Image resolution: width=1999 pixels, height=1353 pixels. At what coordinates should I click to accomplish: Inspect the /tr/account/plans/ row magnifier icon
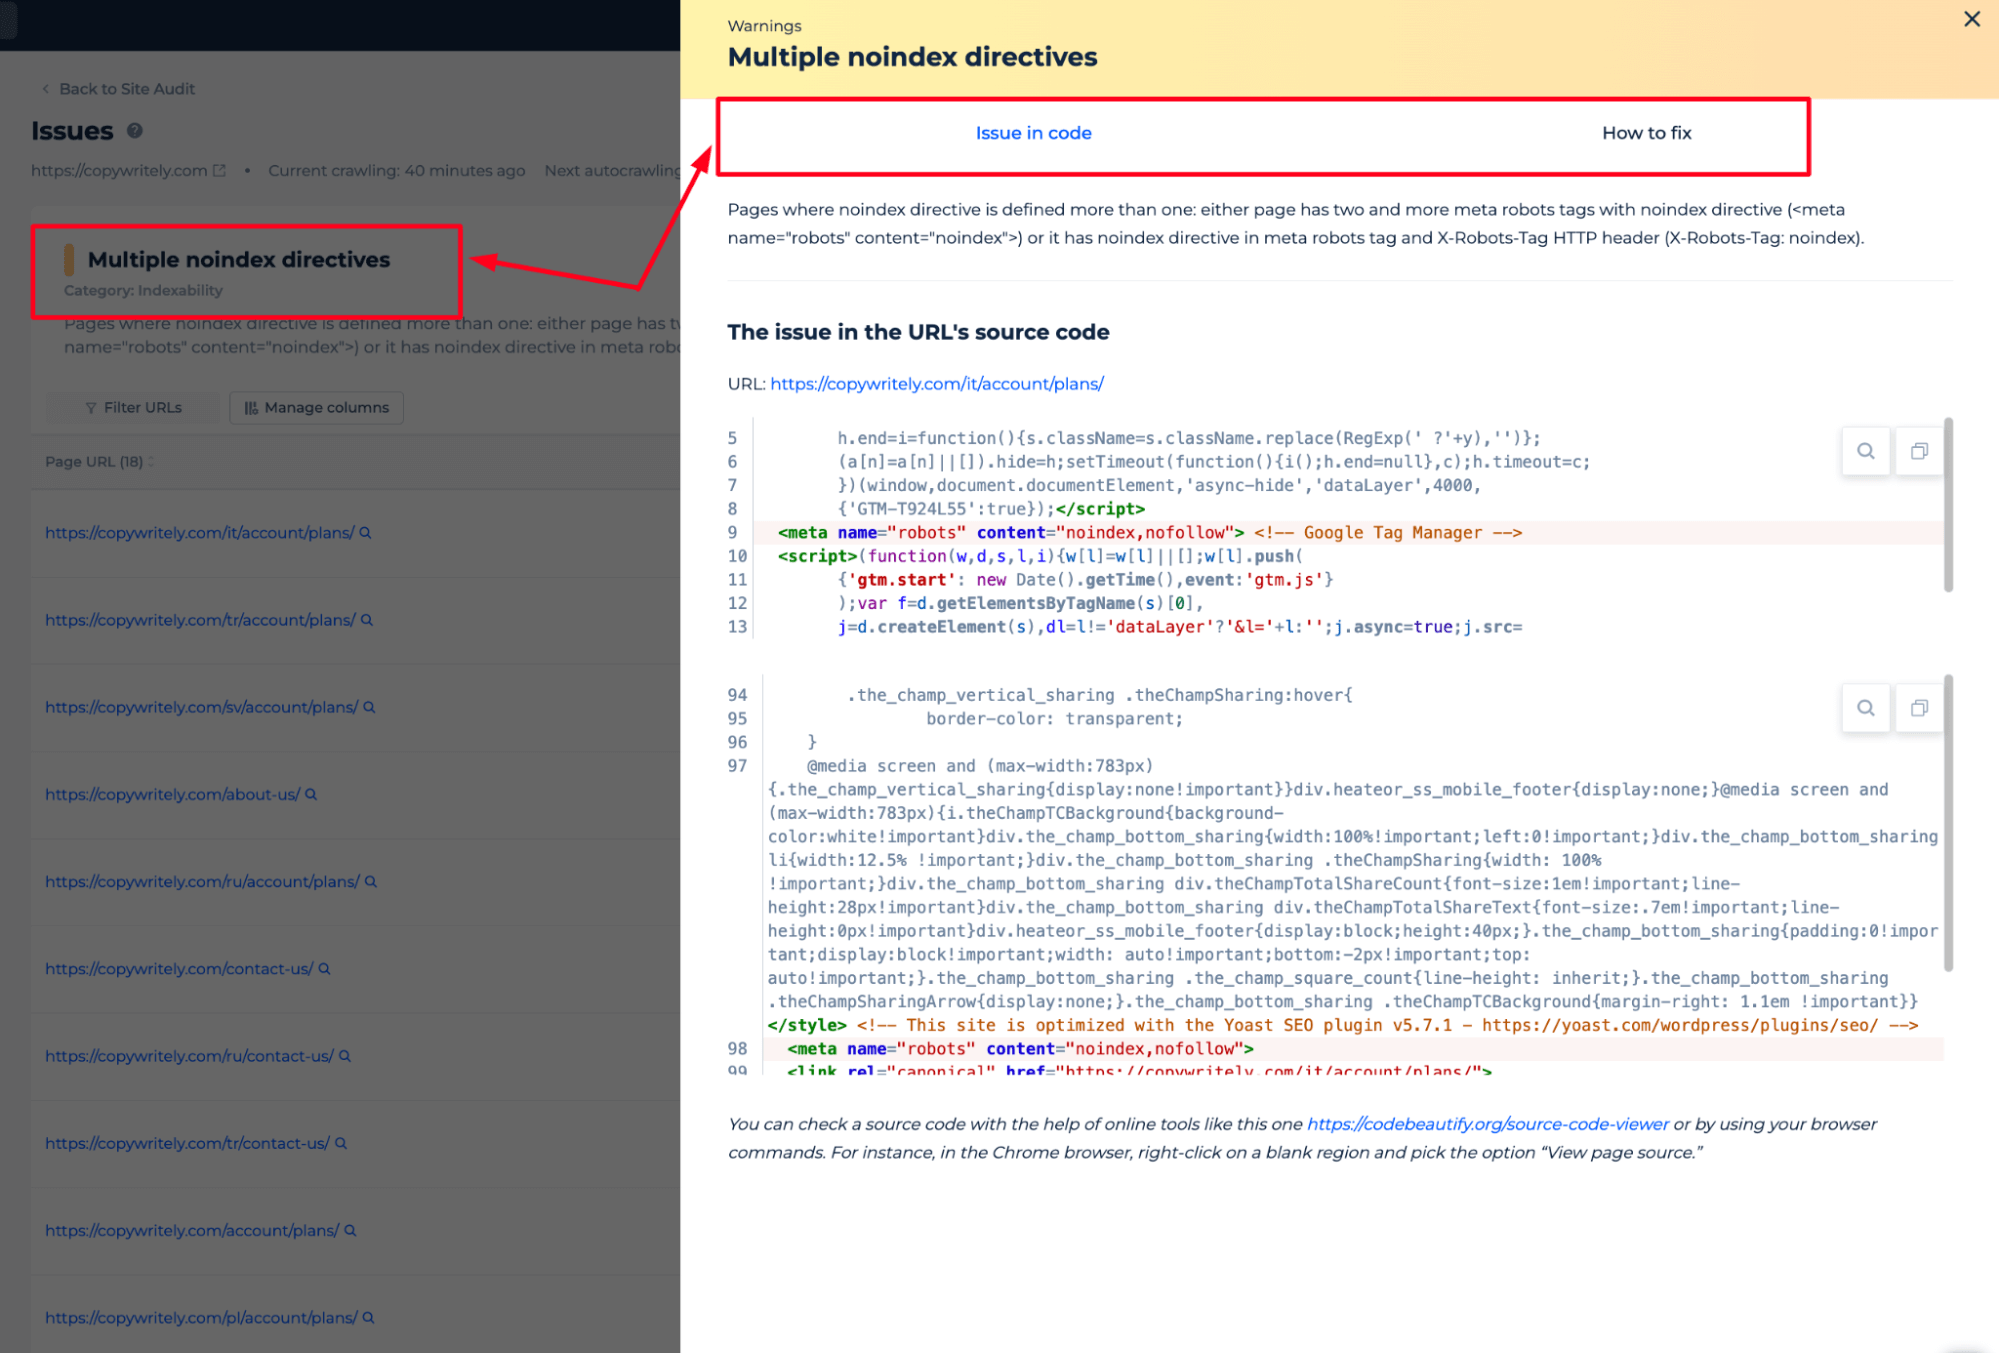(367, 620)
